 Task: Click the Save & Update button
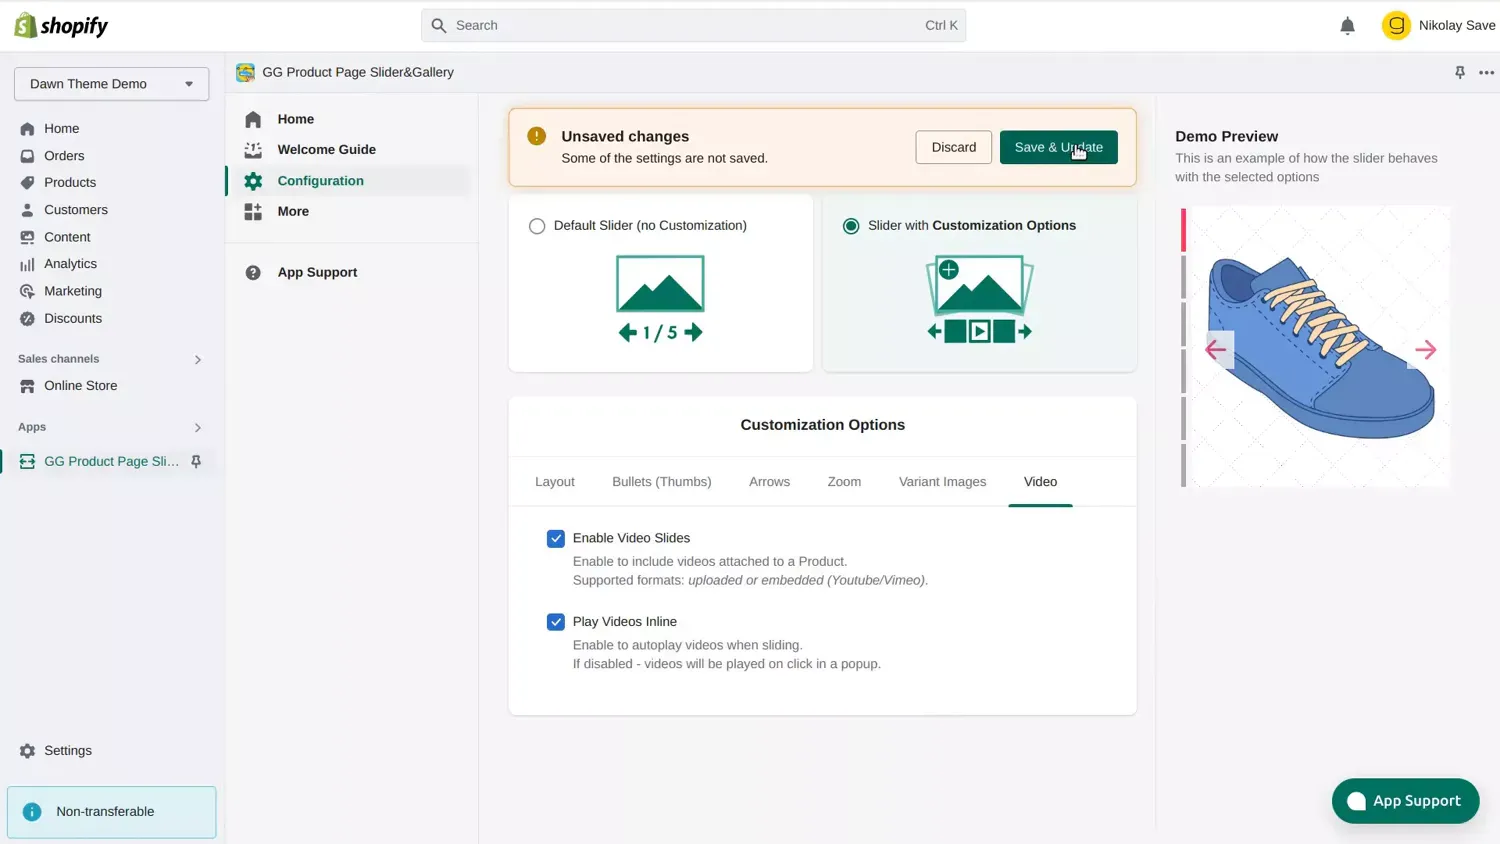tap(1058, 146)
